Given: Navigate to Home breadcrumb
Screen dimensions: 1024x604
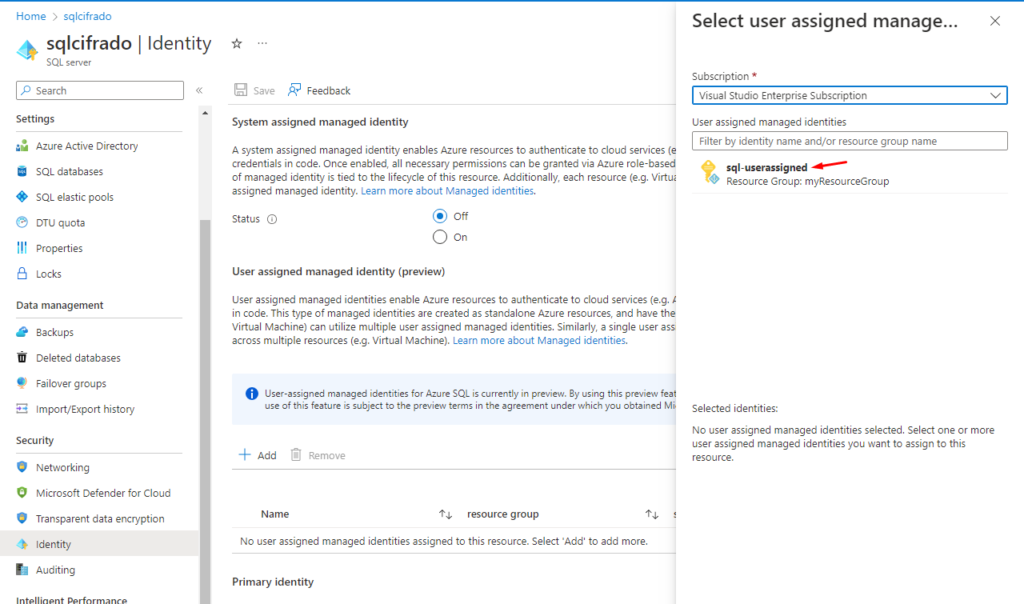Looking at the screenshot, I should pos(31,16).
